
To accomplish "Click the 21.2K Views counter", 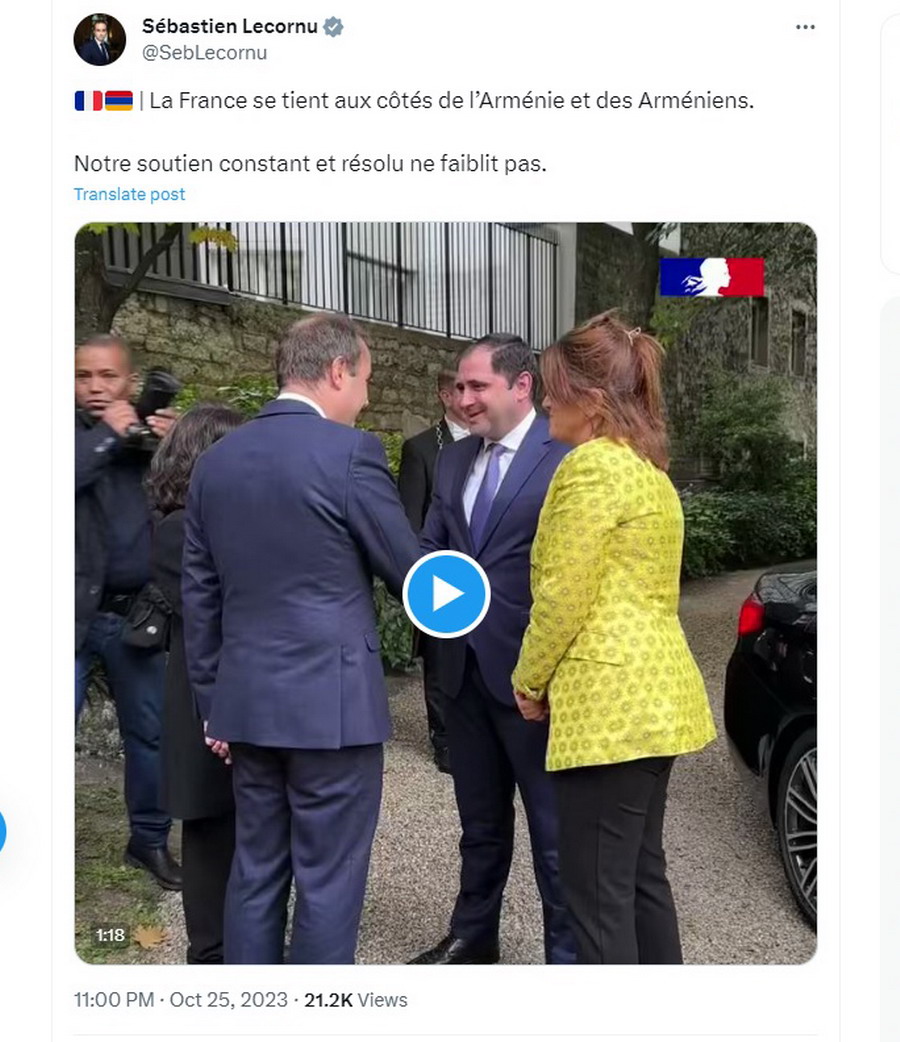I will tap(356, 999).
